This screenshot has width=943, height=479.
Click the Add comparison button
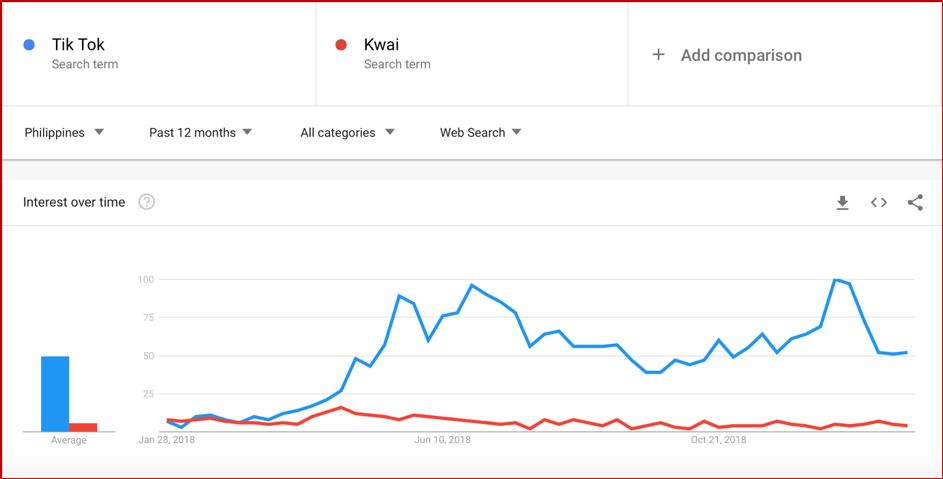[x=741, y=55]
